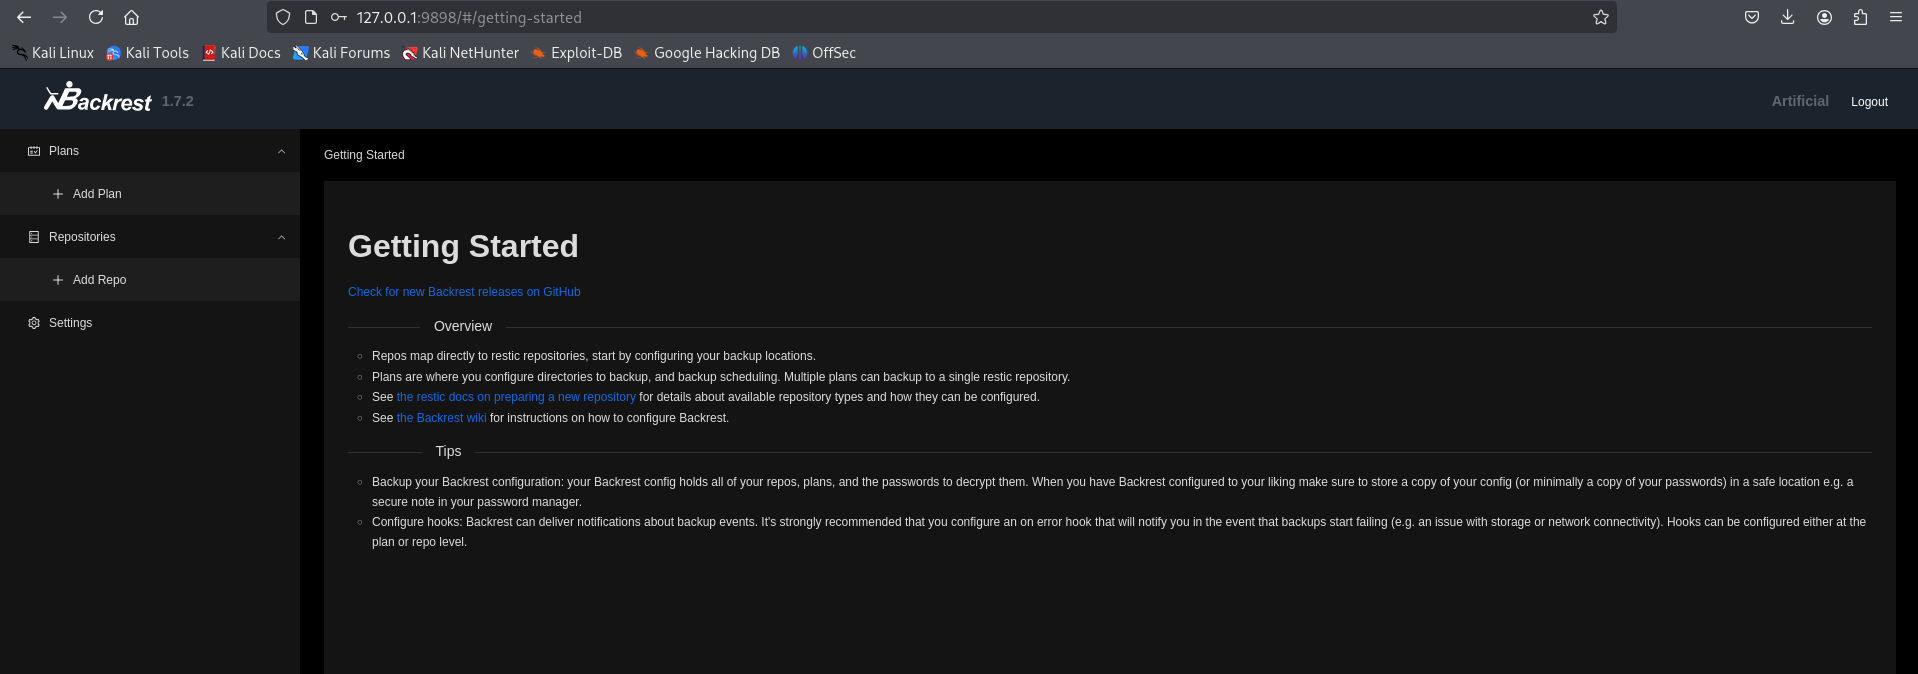Open Settings via the gear icon
Image resolution: width=1918 pixels, height=674 pixels.
[x=34, y=323]
